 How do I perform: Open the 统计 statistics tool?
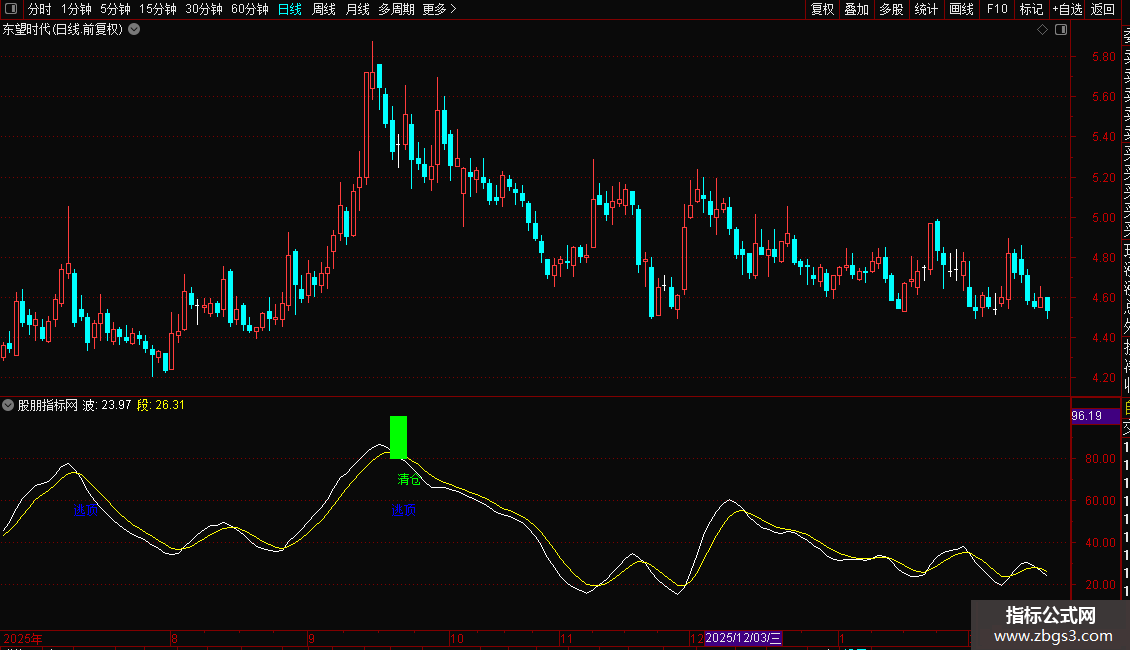click(x=926, y=9)
